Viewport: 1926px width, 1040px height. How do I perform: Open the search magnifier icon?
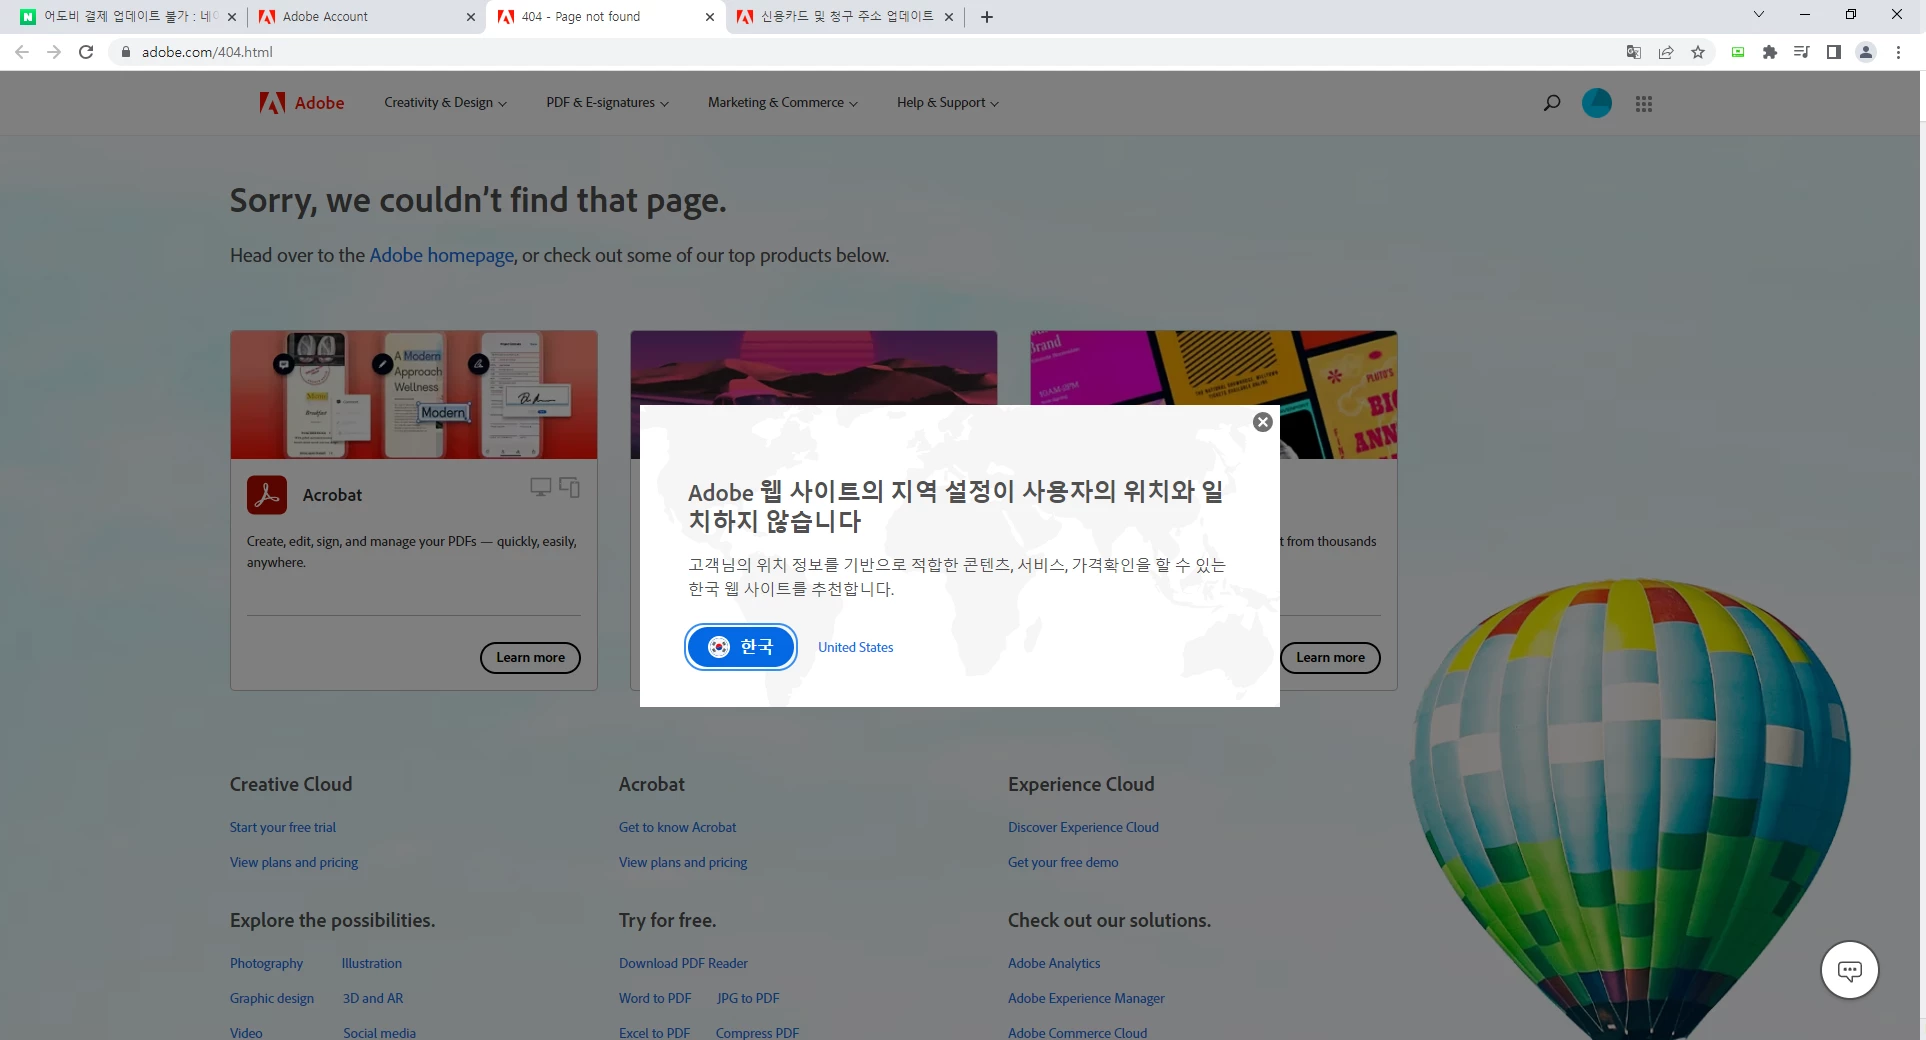pos(1551,103)
